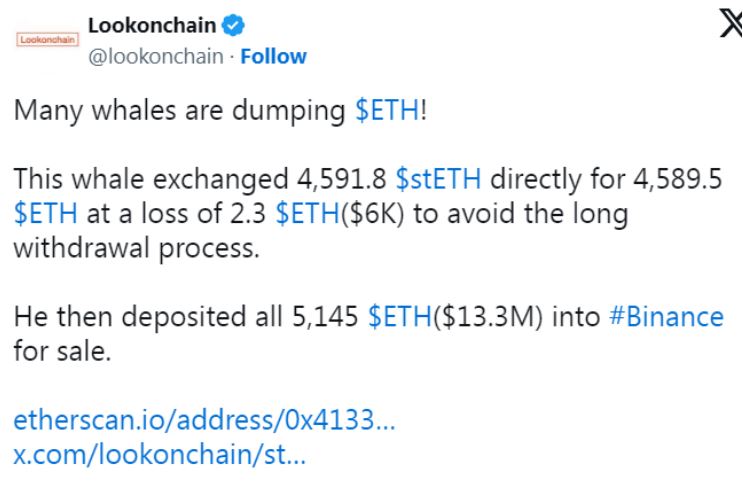Click the 'He then deposited all' text
The height and width of the screenshot is (481, 743).
click(x=148, y=317)
